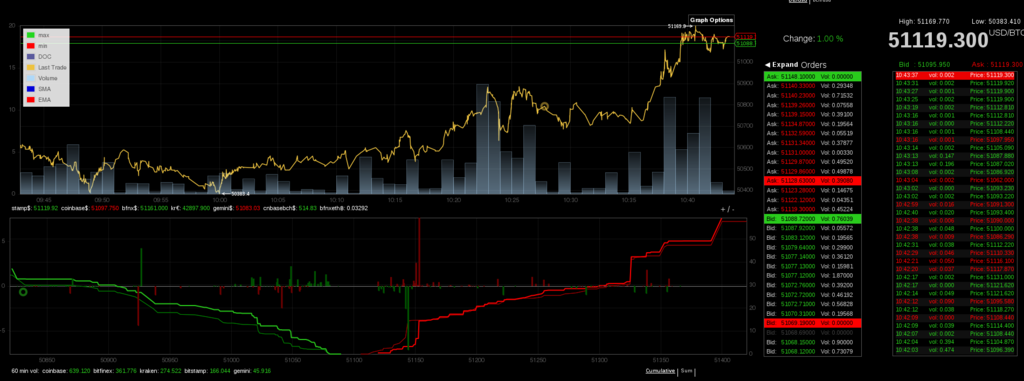The height and width of the screenshot is (381, 1024).
Task: Click the Bid : 51095.950 label
Action: click(x=924, y=65)
